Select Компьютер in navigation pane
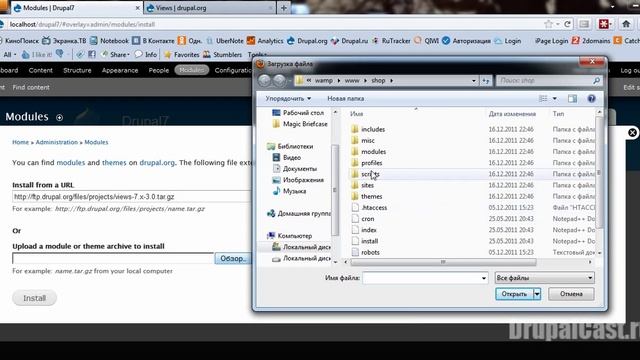Image resolution: width=640 pixels, height=360 pixels. [x=289, y=236]
